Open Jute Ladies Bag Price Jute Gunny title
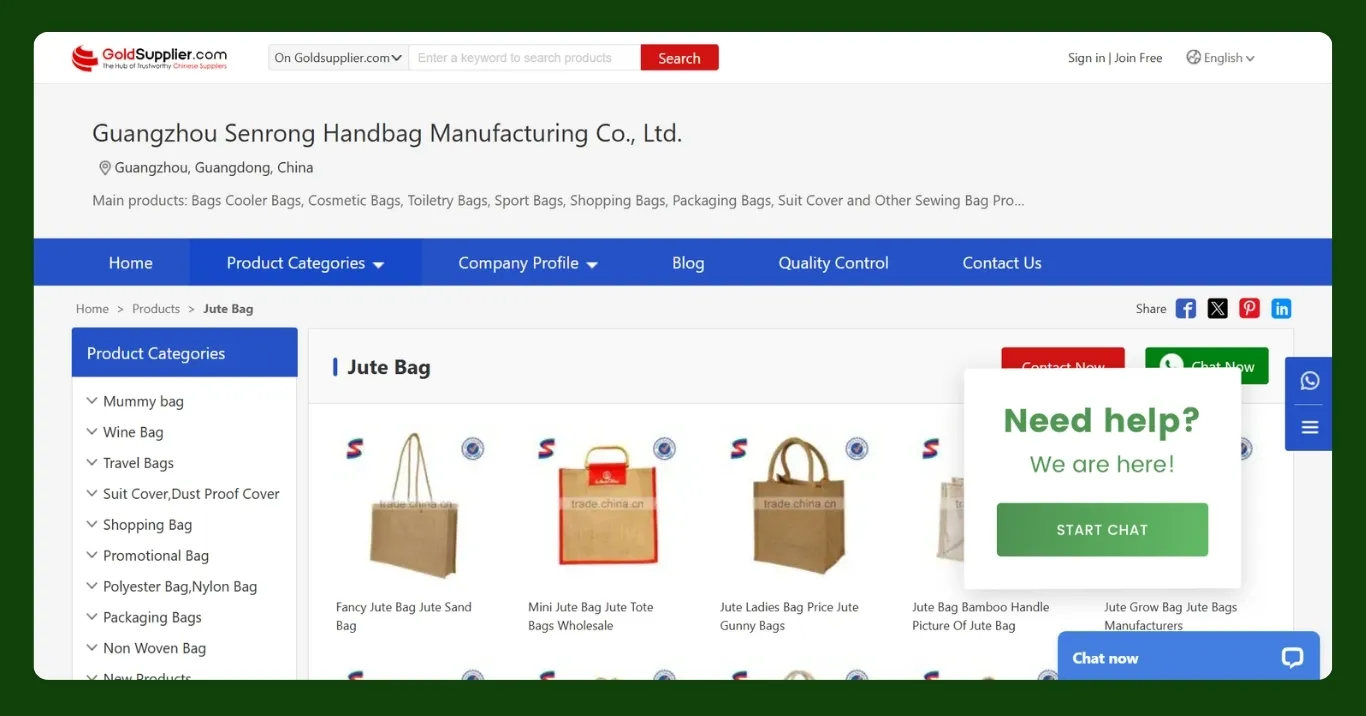 [x=789, y=616]
